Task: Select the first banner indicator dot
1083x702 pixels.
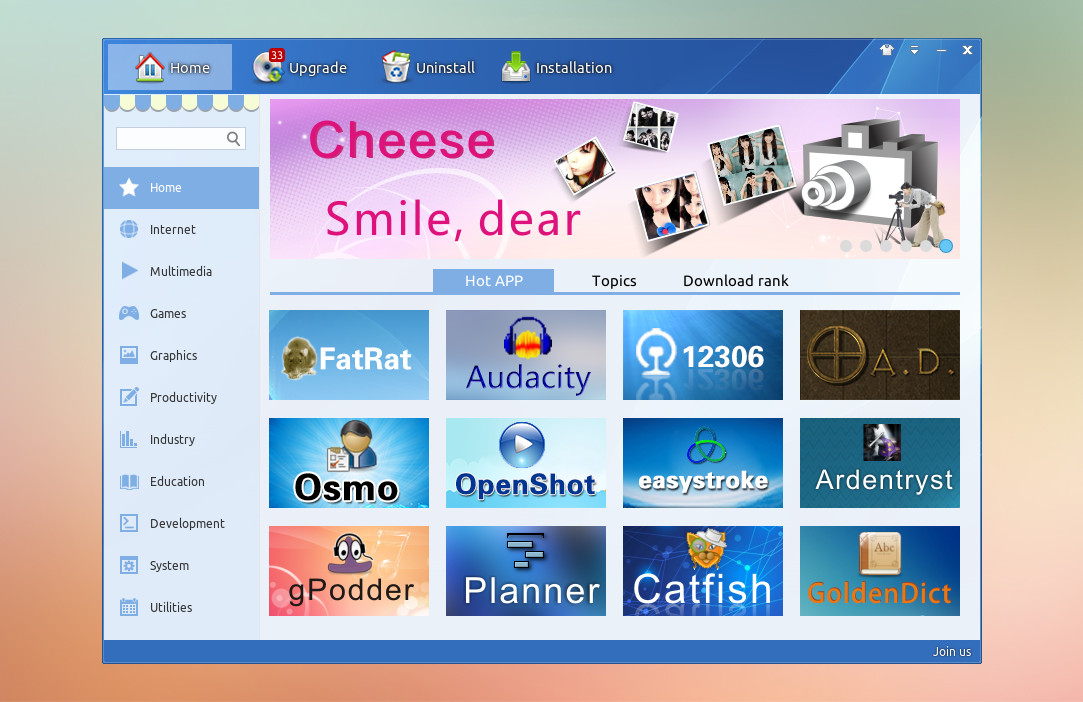Action: tap(846, 246)
